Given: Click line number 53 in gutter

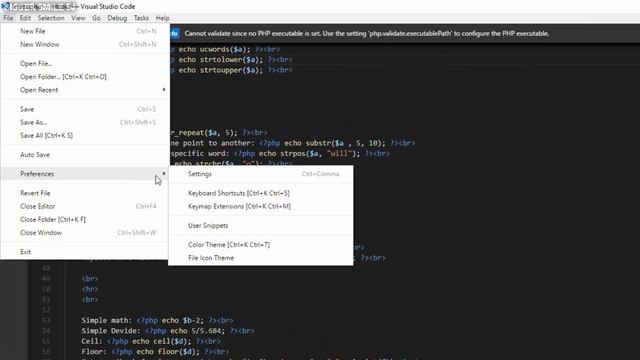Looking at the screenshot, I should [x=46, y=320].
